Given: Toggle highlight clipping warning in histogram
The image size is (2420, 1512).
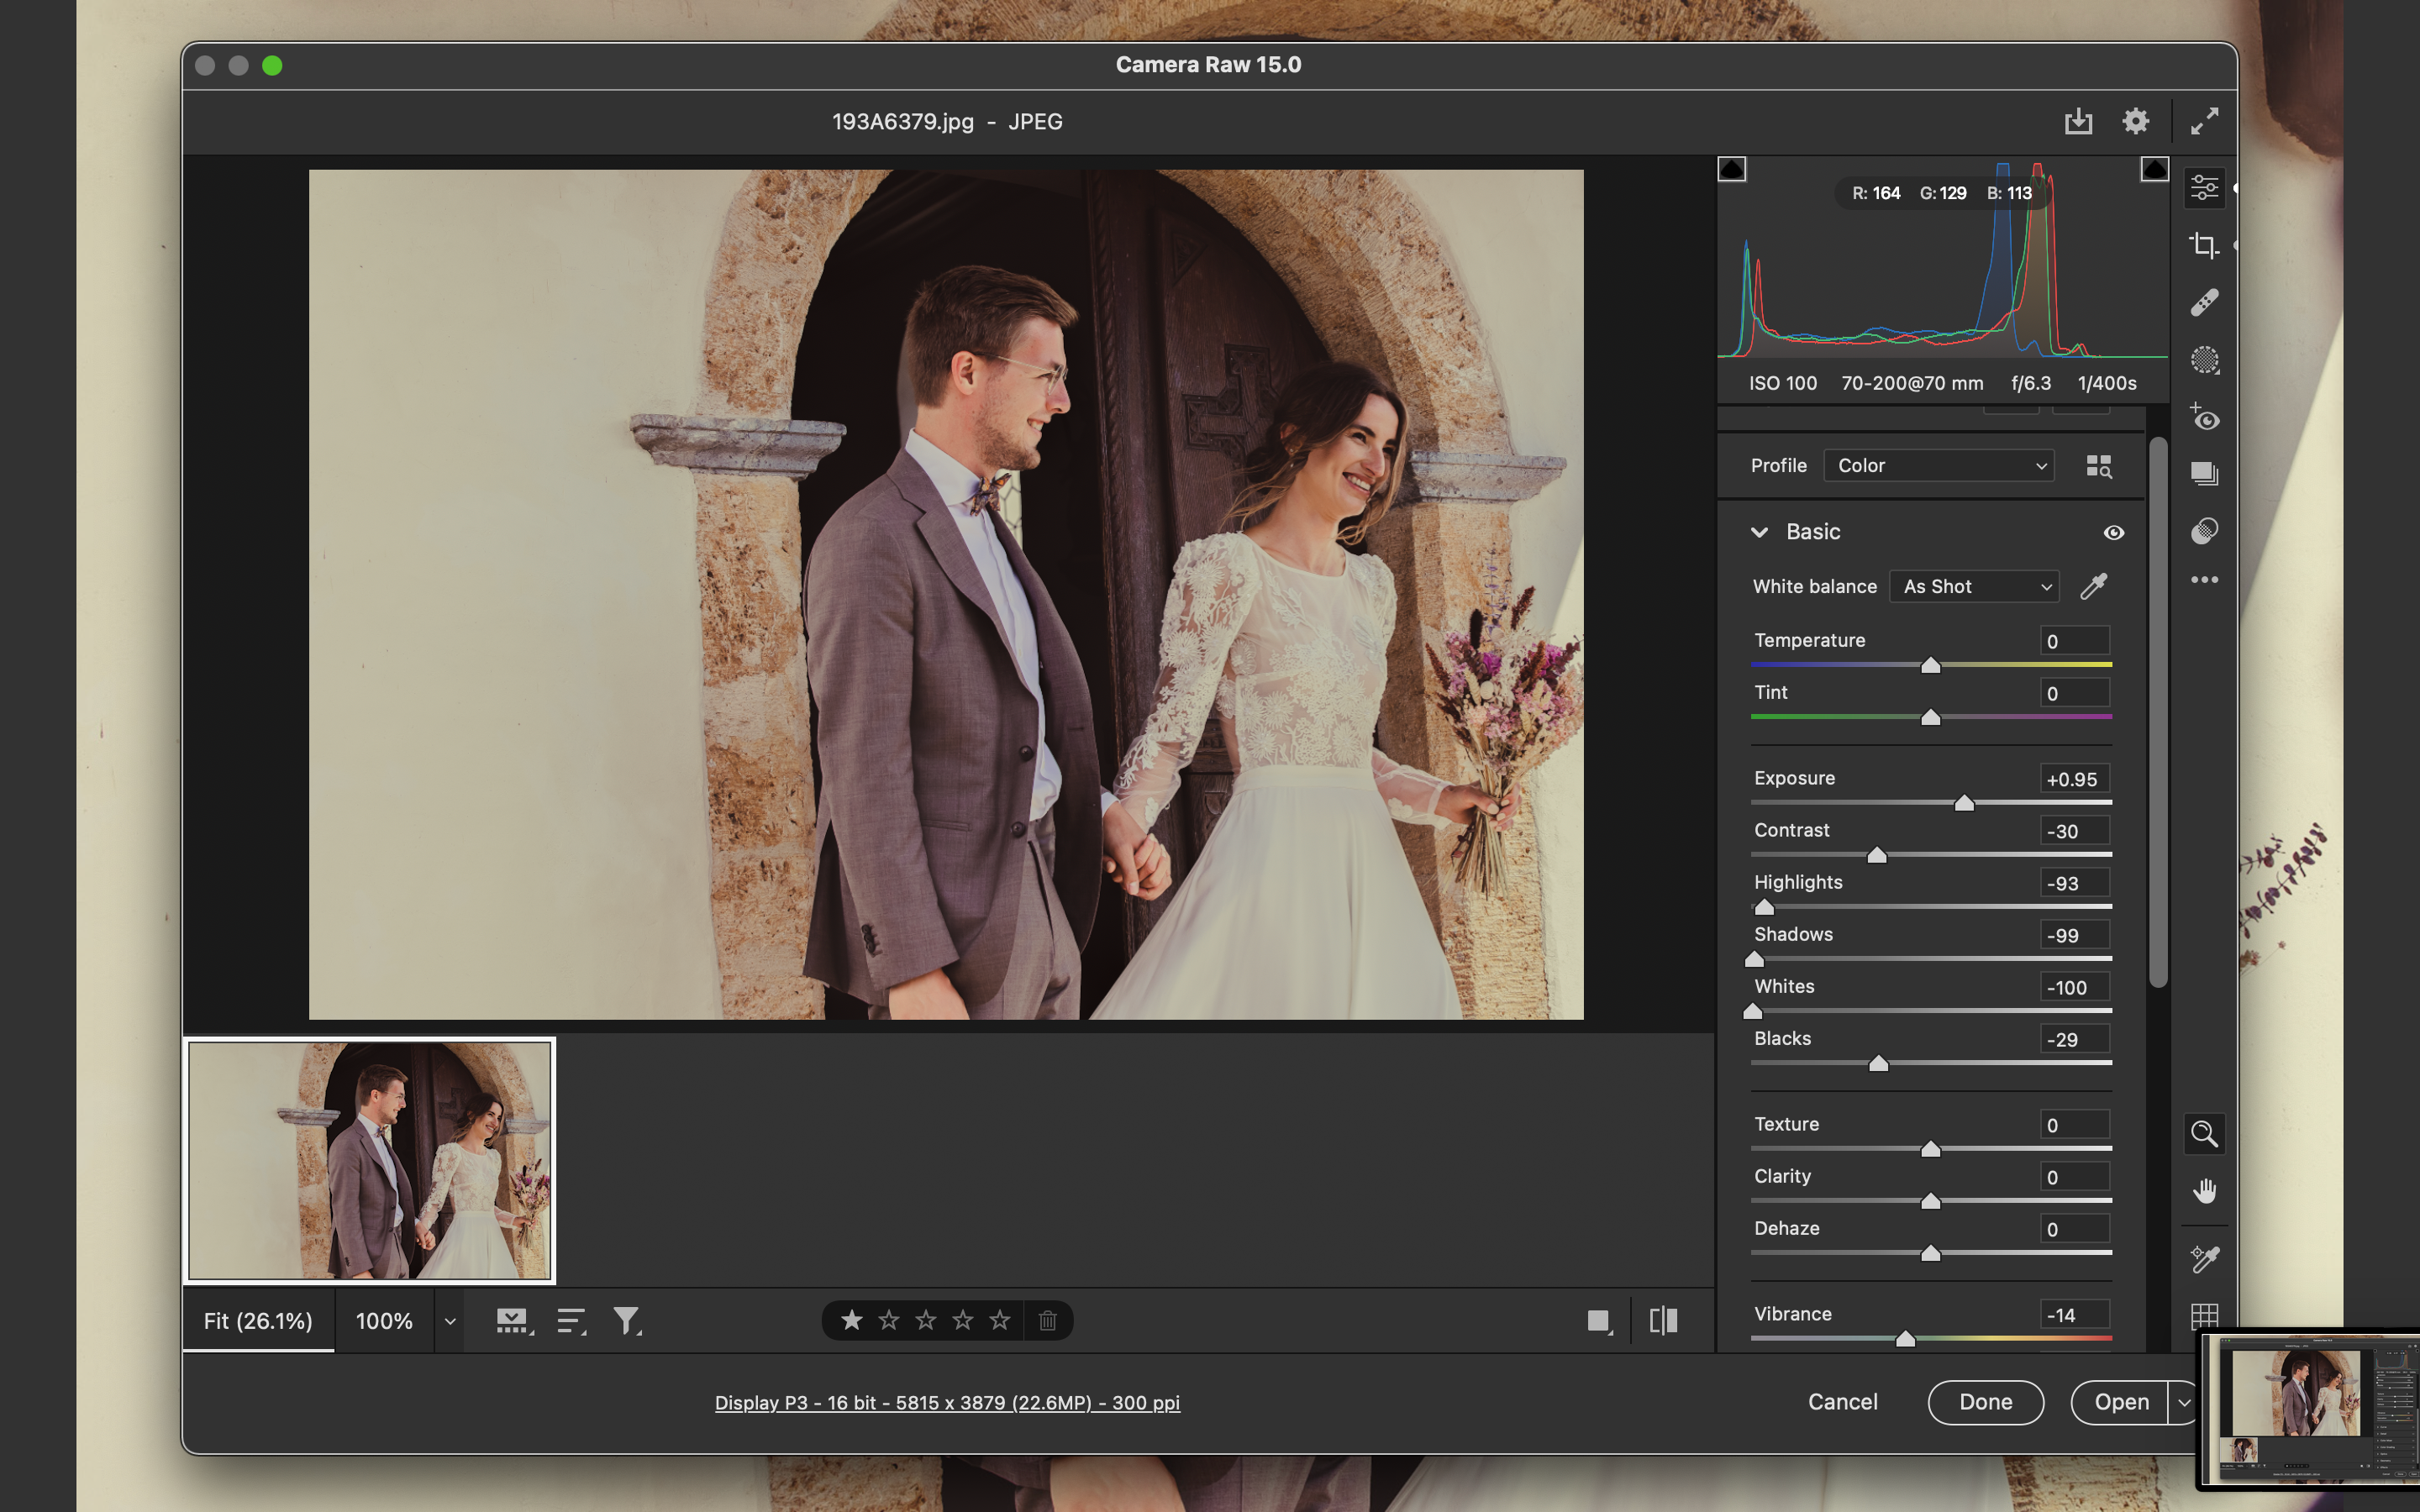Looking at the screenshot, I should [x=2154, y=169].
